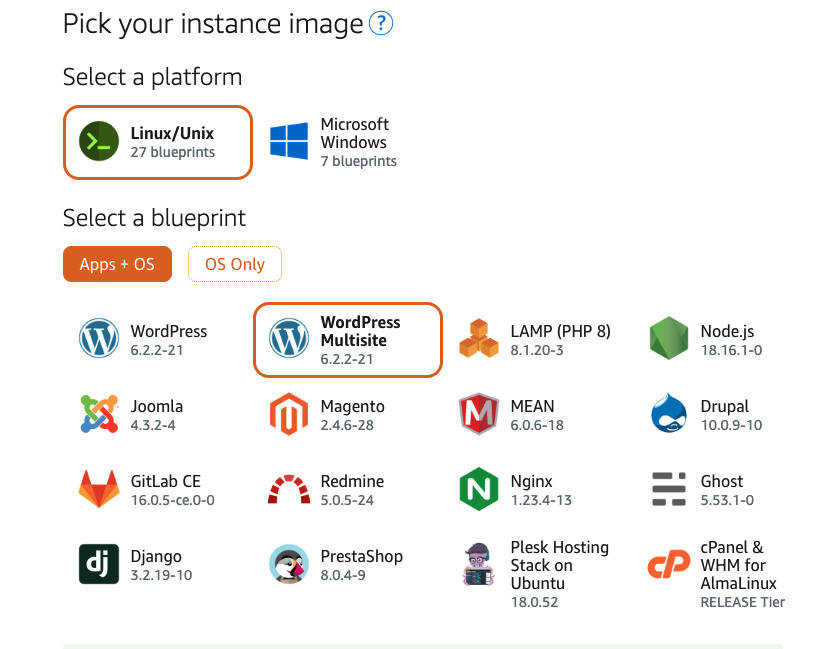Image resolution: width=837 pixels, height=649 pixels.
Task: Click version '5.53.1-0' text
Action: click(x=727, y=501)
